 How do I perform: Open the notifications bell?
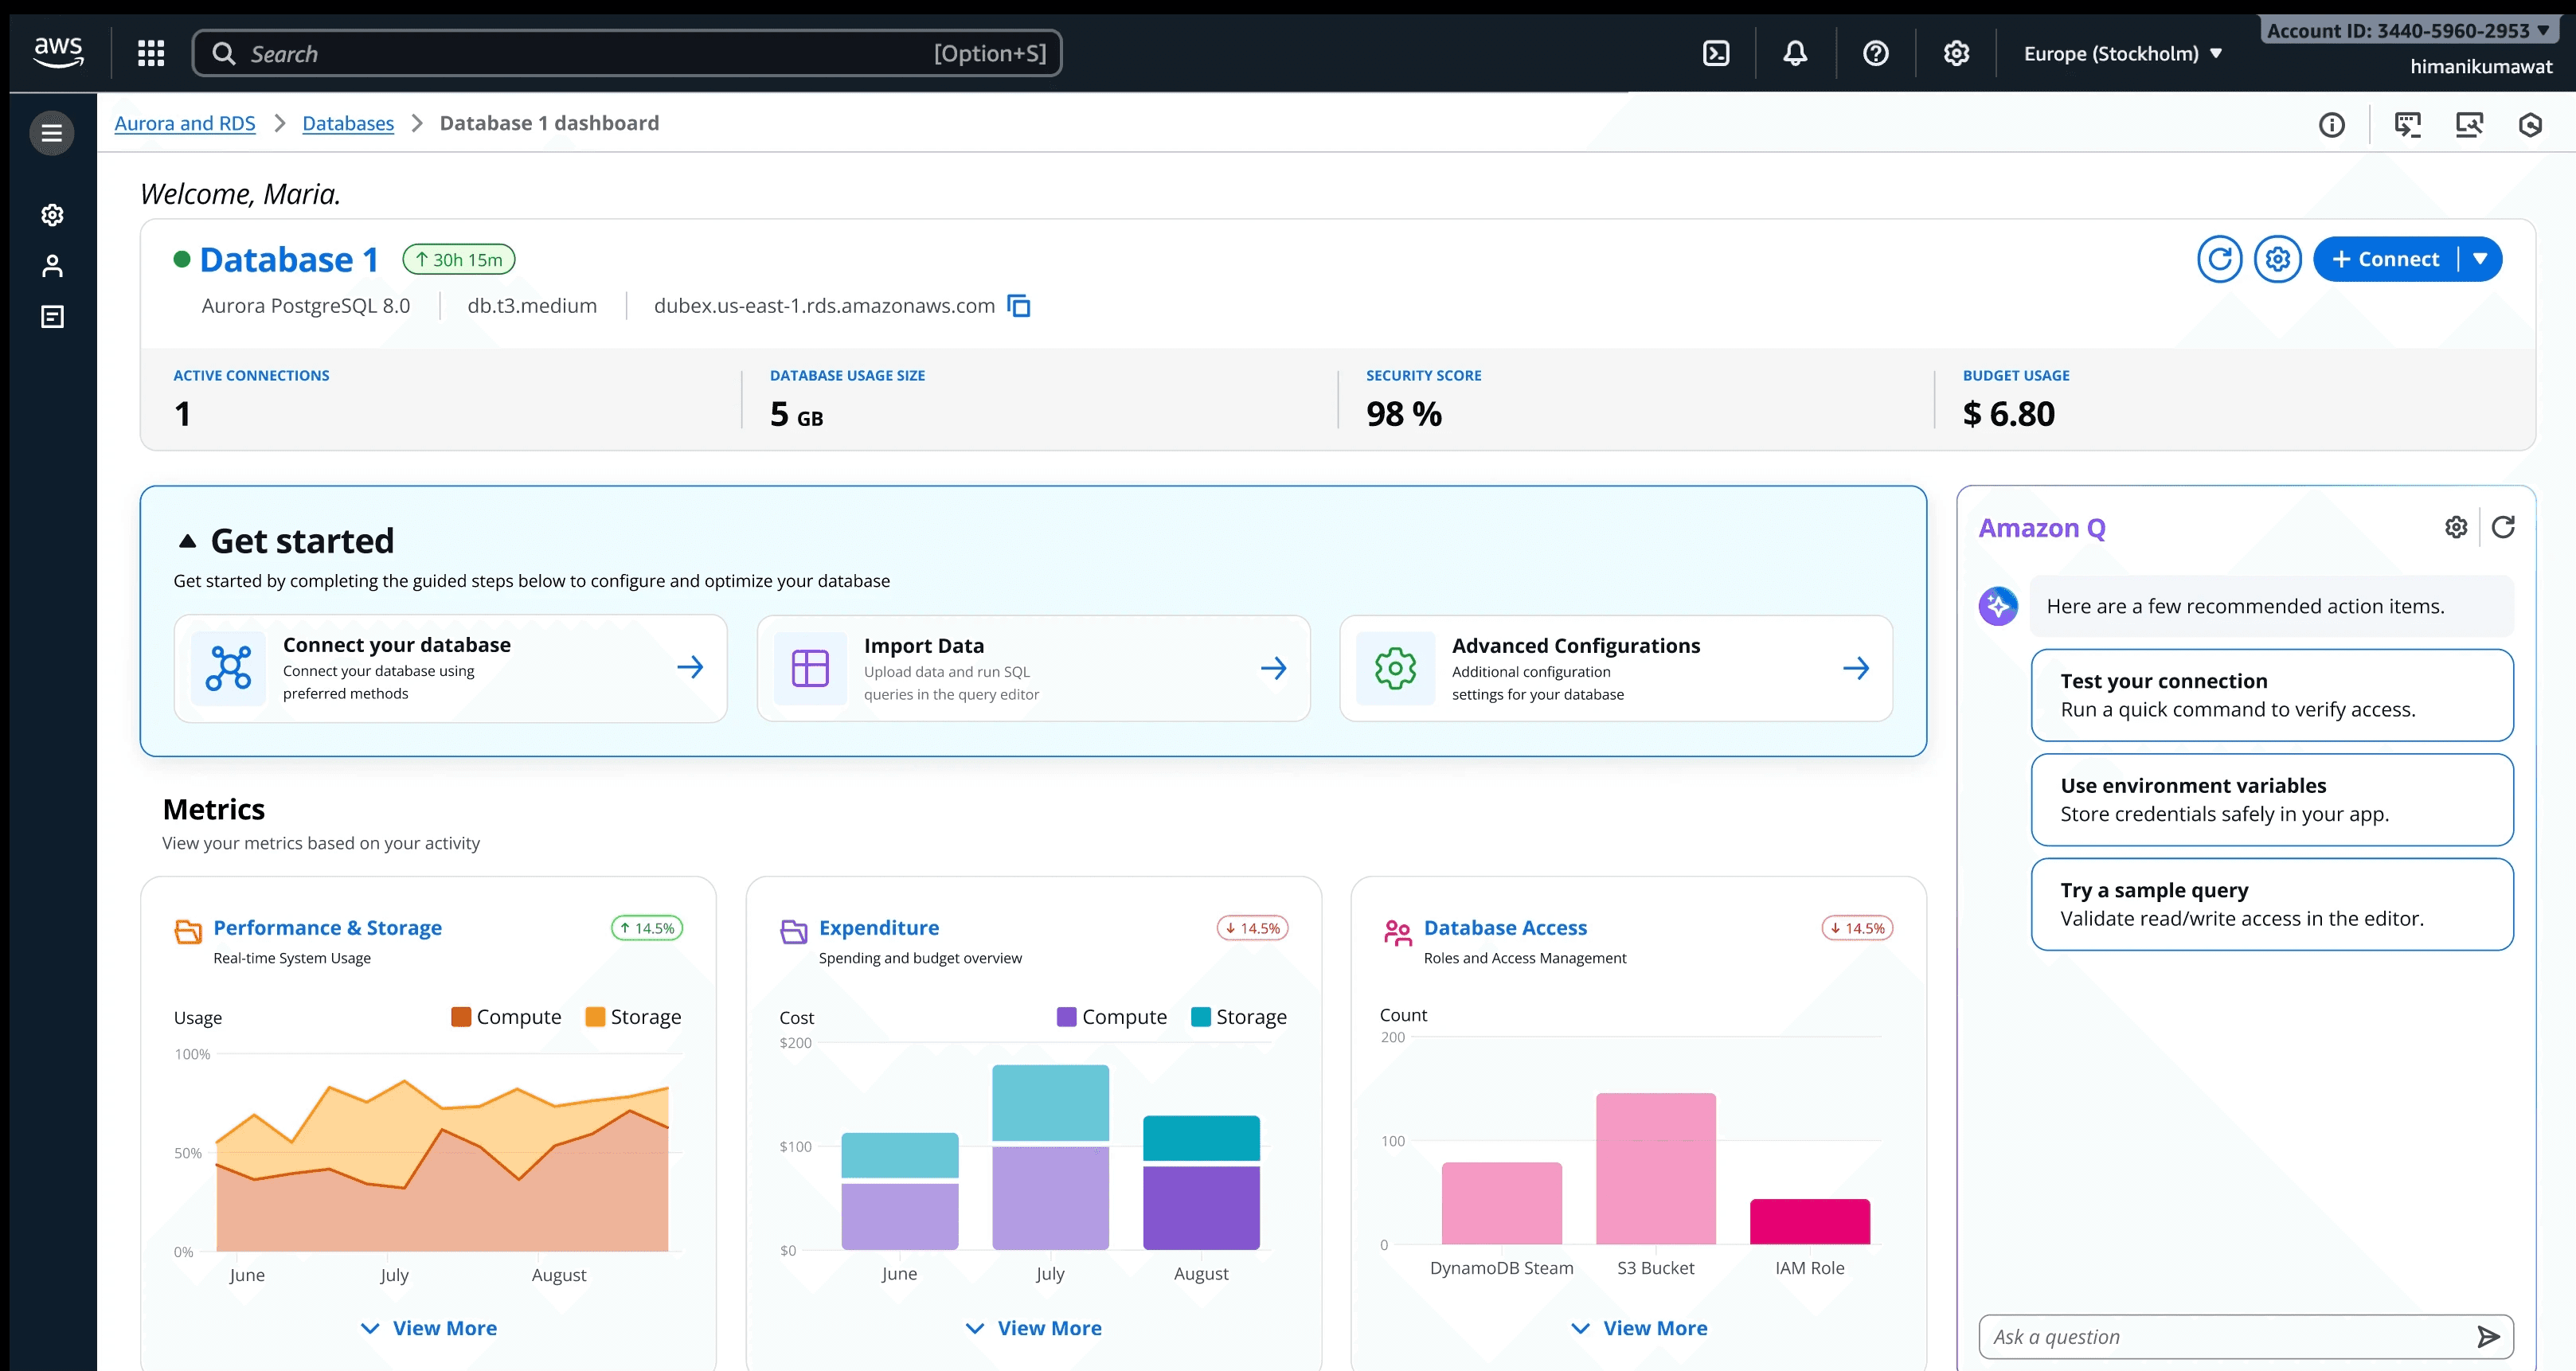point(1795,53)
